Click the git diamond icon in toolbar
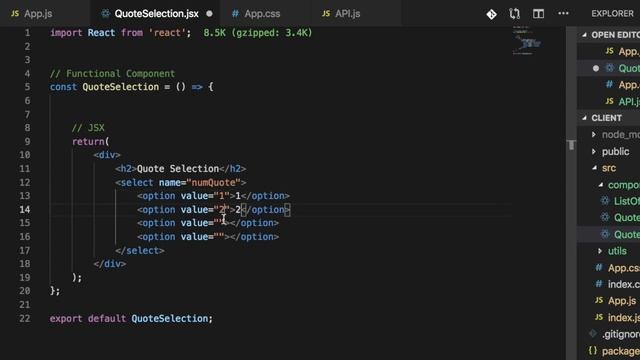This screenshot has width=640, height=360. [x=491, y=14]
